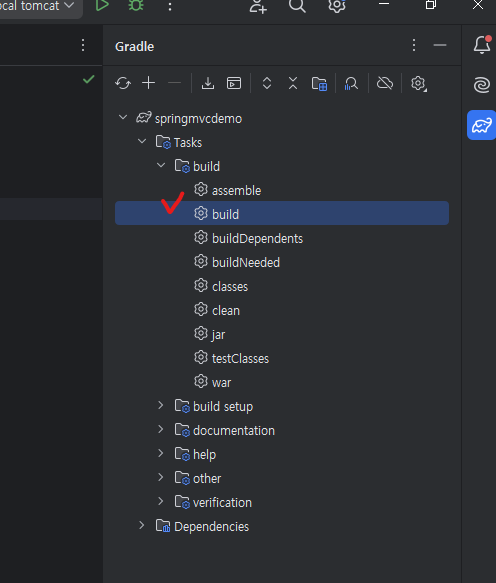Click the Gradle elephant sidebar icon
This screenshot has width=496, height=583.
[x=481, y=125]
